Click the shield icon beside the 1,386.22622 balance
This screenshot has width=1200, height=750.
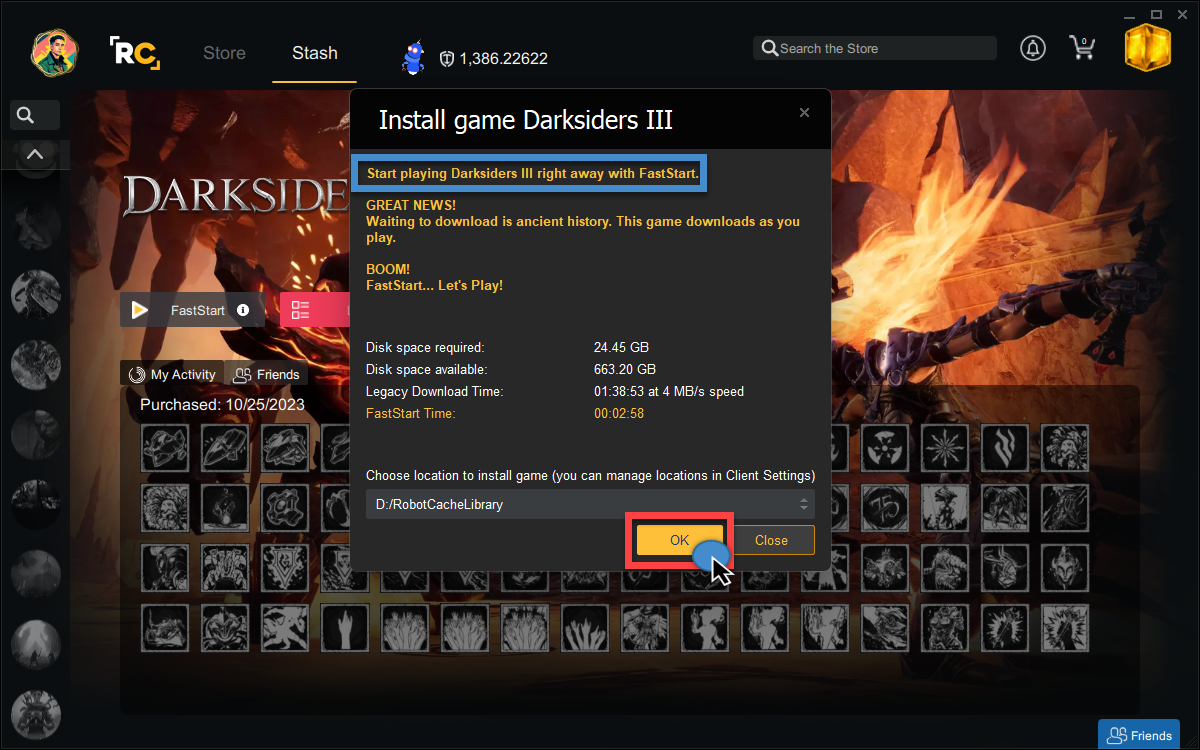pos(447,59)
